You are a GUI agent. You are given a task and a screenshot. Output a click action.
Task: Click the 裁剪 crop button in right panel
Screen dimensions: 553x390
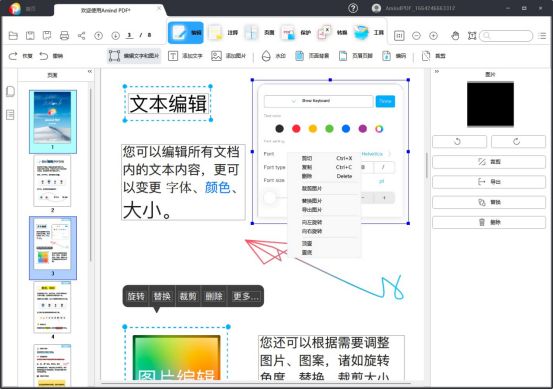[x=489, y=162]
